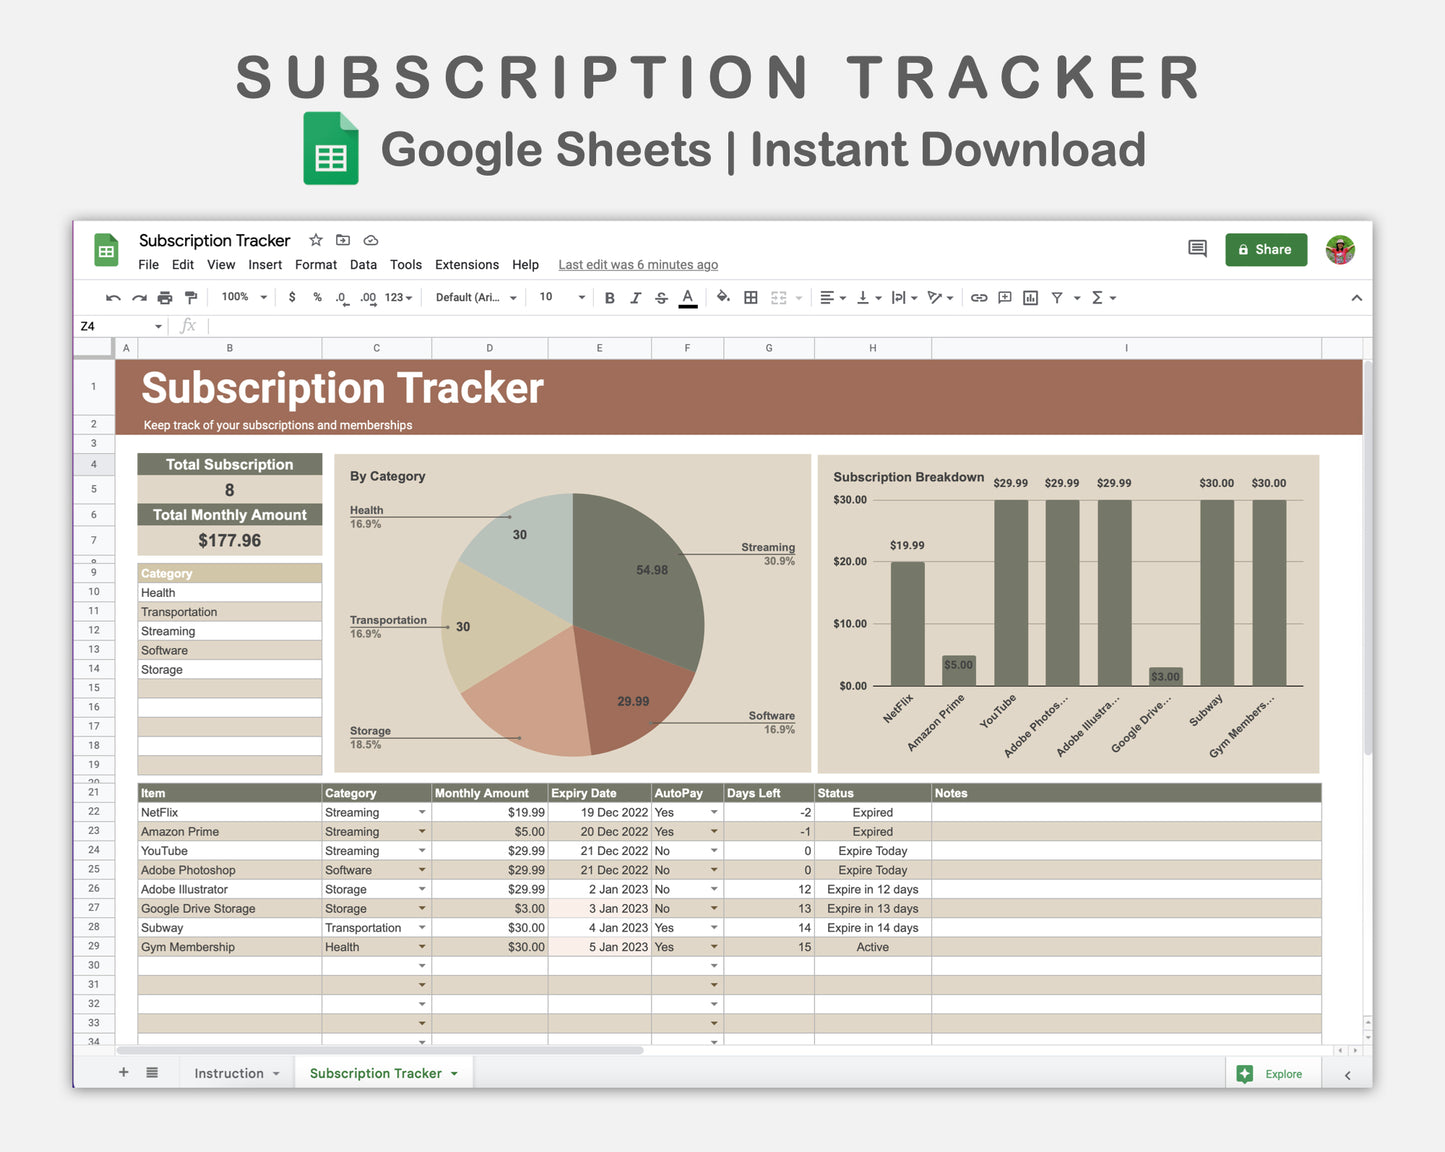Apply percent format
Image resolution: width=1445 pixels, height=1152 pixels.
317,297
